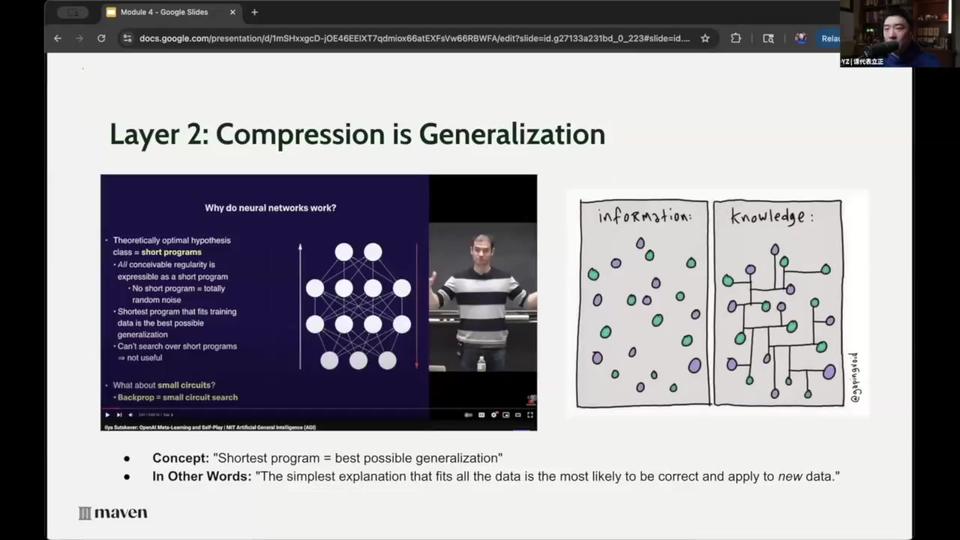The image size is (960, 540).
Task: Select the 'information:' cartoon panel
Action: coord(643,304)
